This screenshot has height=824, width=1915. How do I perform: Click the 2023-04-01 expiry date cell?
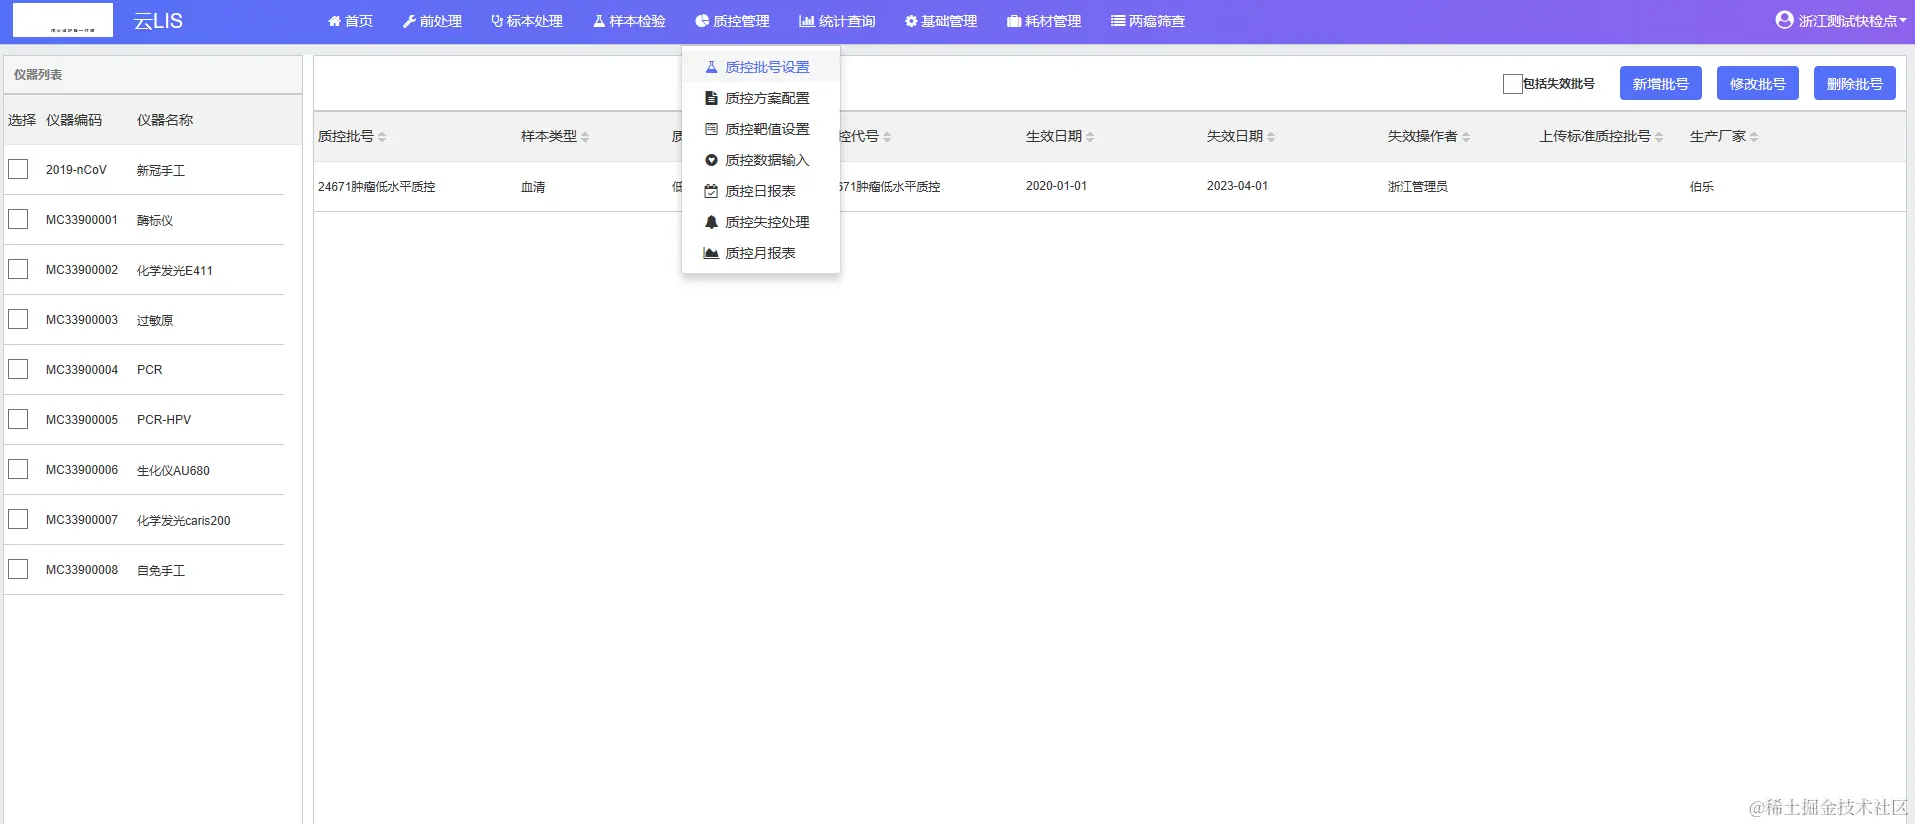click(1237, 186)
